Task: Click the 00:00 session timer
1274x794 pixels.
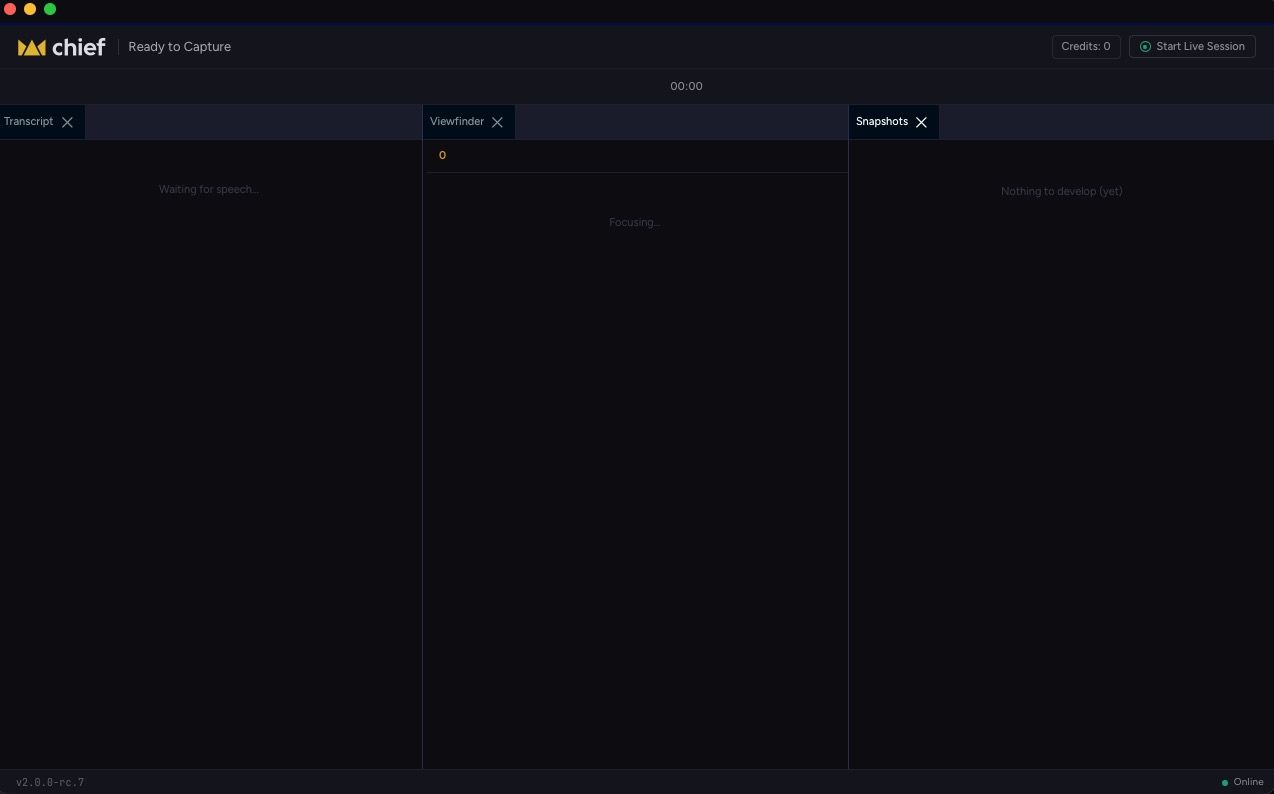Action: (686, 86)
